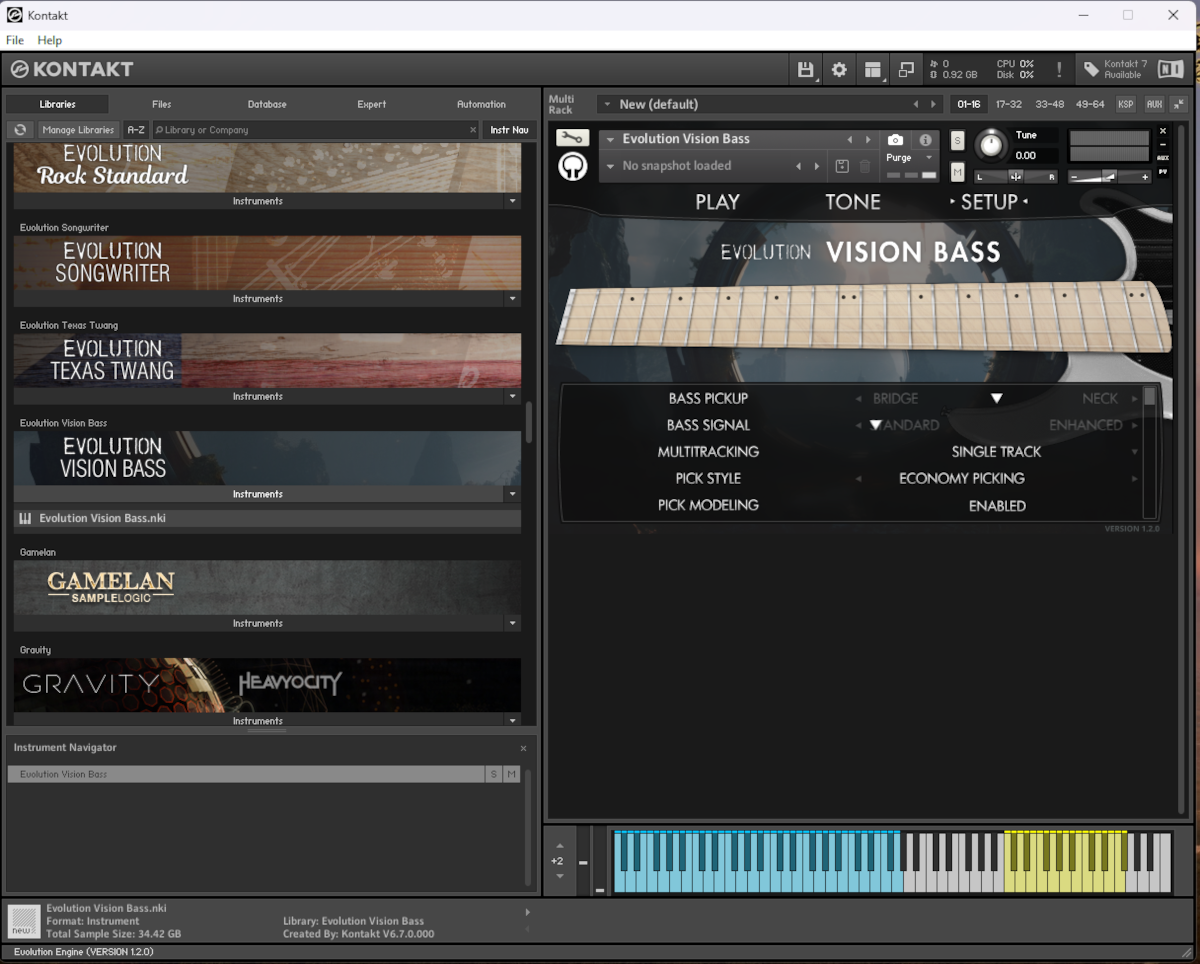Click the AUX button in instrument header edge

click(x=1163, y=158)
